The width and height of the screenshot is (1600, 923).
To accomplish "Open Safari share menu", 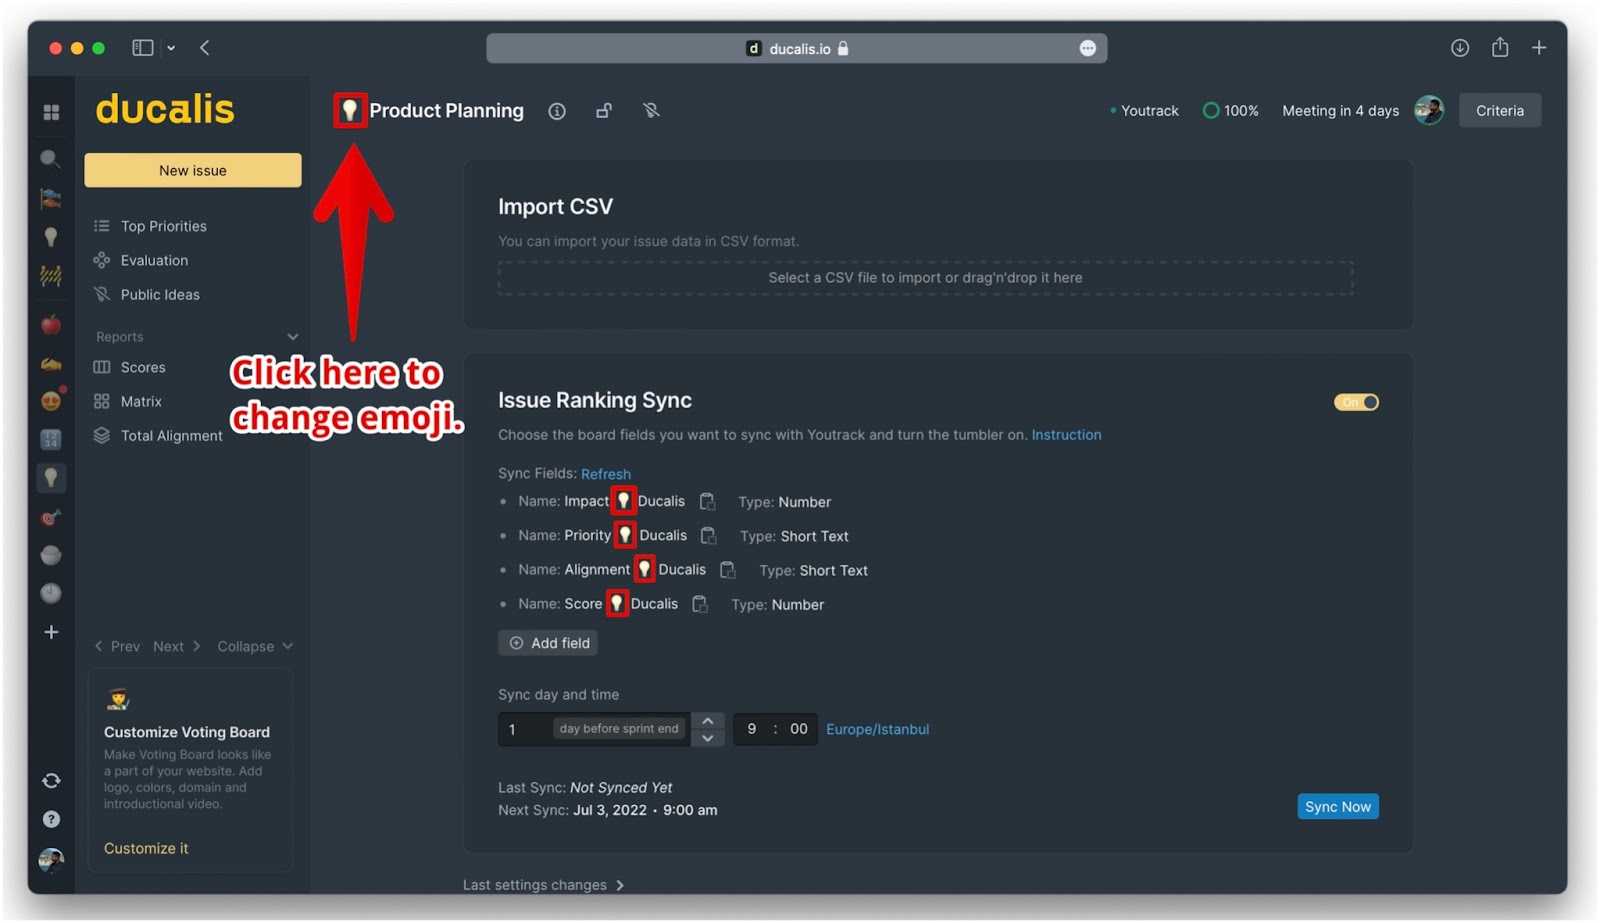I will point(1500,47).
